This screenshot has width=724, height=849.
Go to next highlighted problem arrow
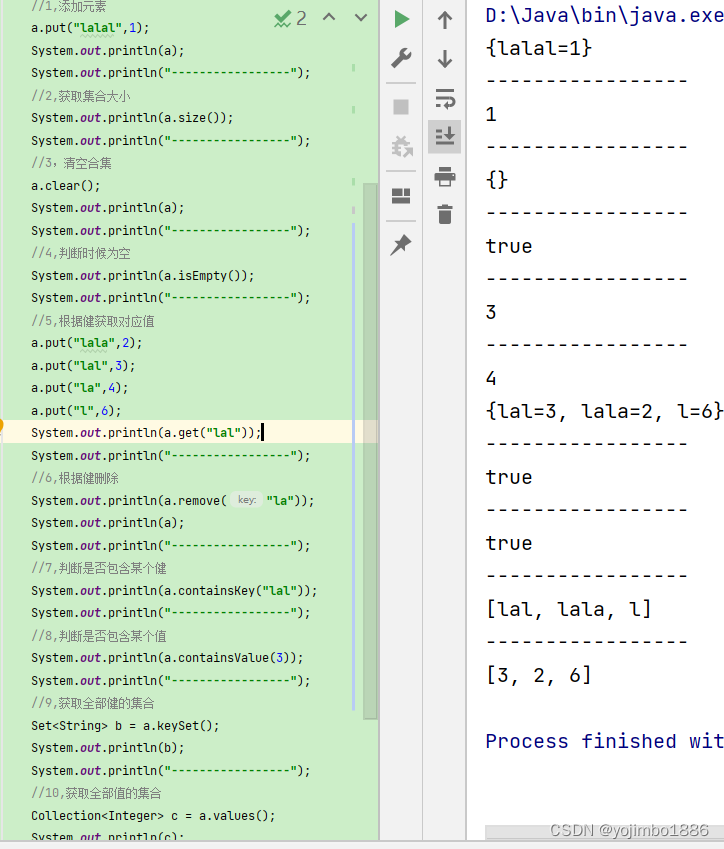pos(361,18)
